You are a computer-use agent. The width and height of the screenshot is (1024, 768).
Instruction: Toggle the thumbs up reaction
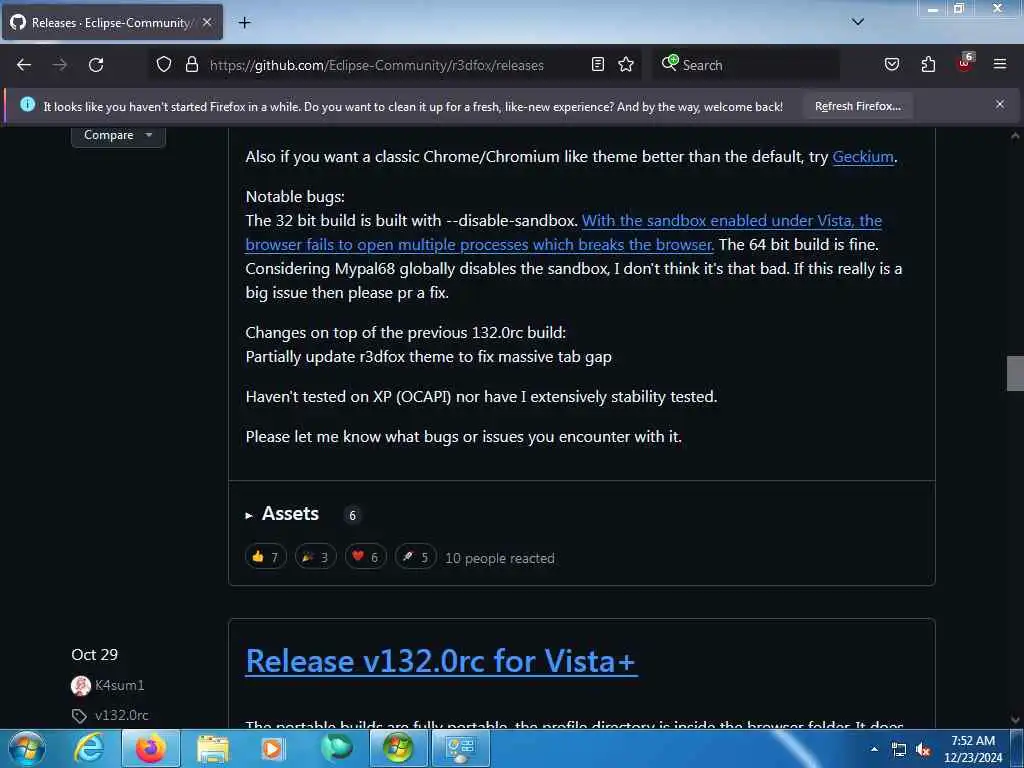point(266,557)
